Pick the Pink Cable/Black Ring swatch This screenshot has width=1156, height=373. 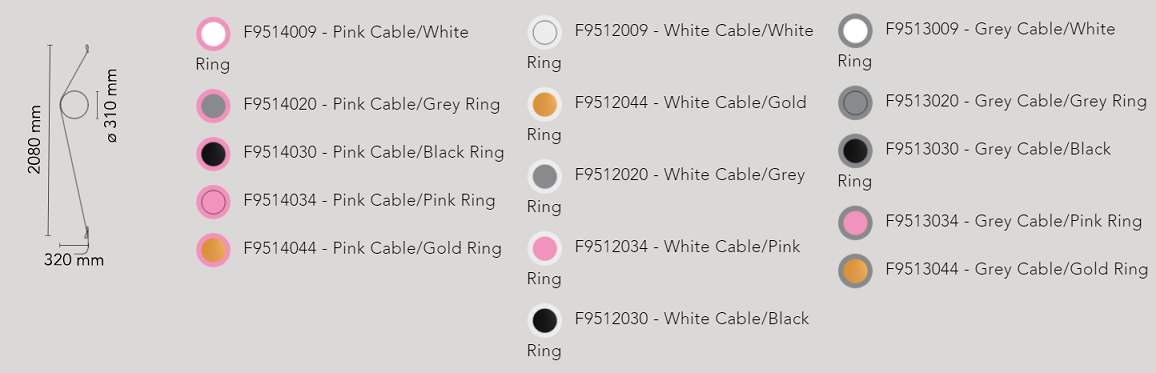pos(213,153)
